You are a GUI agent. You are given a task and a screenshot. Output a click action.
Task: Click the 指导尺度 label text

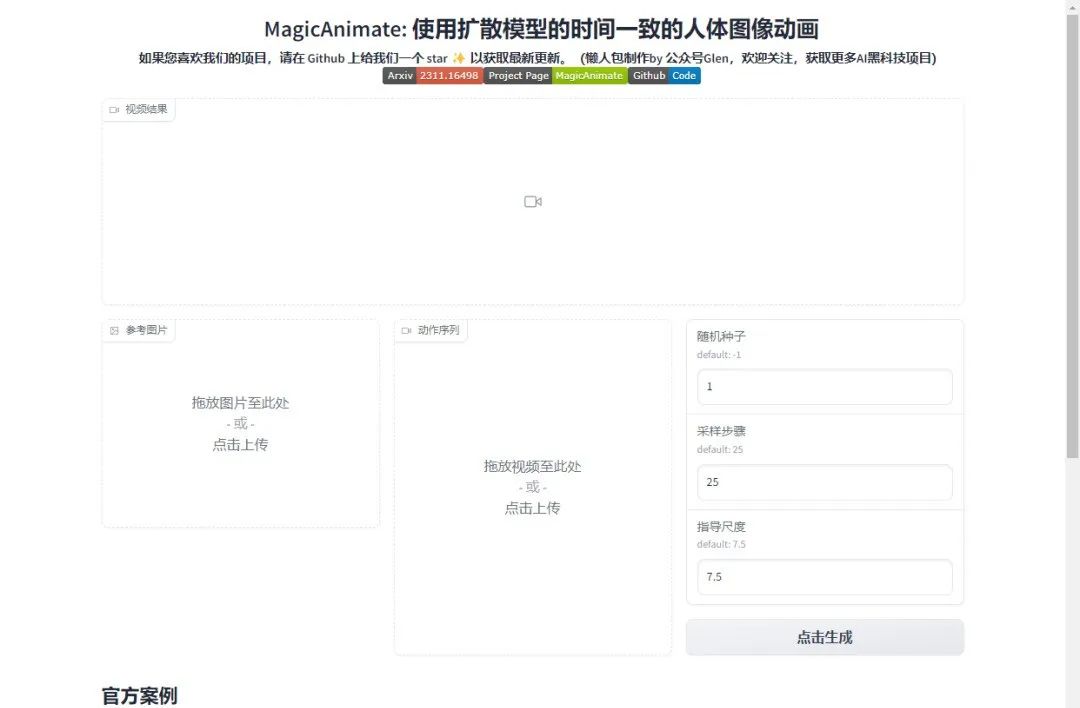(x=721, y=527)
